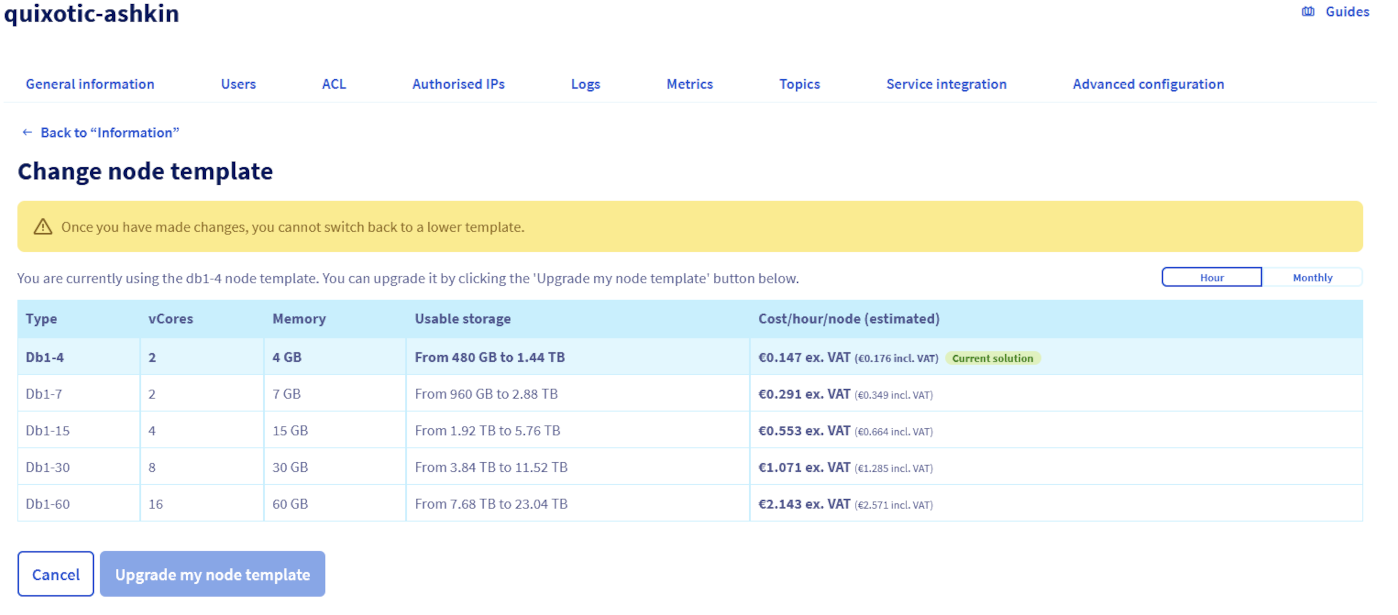Click the Current solution badge
This screenshot has height=615, width=1398.
pyautogui.click(x=992, y=357)
